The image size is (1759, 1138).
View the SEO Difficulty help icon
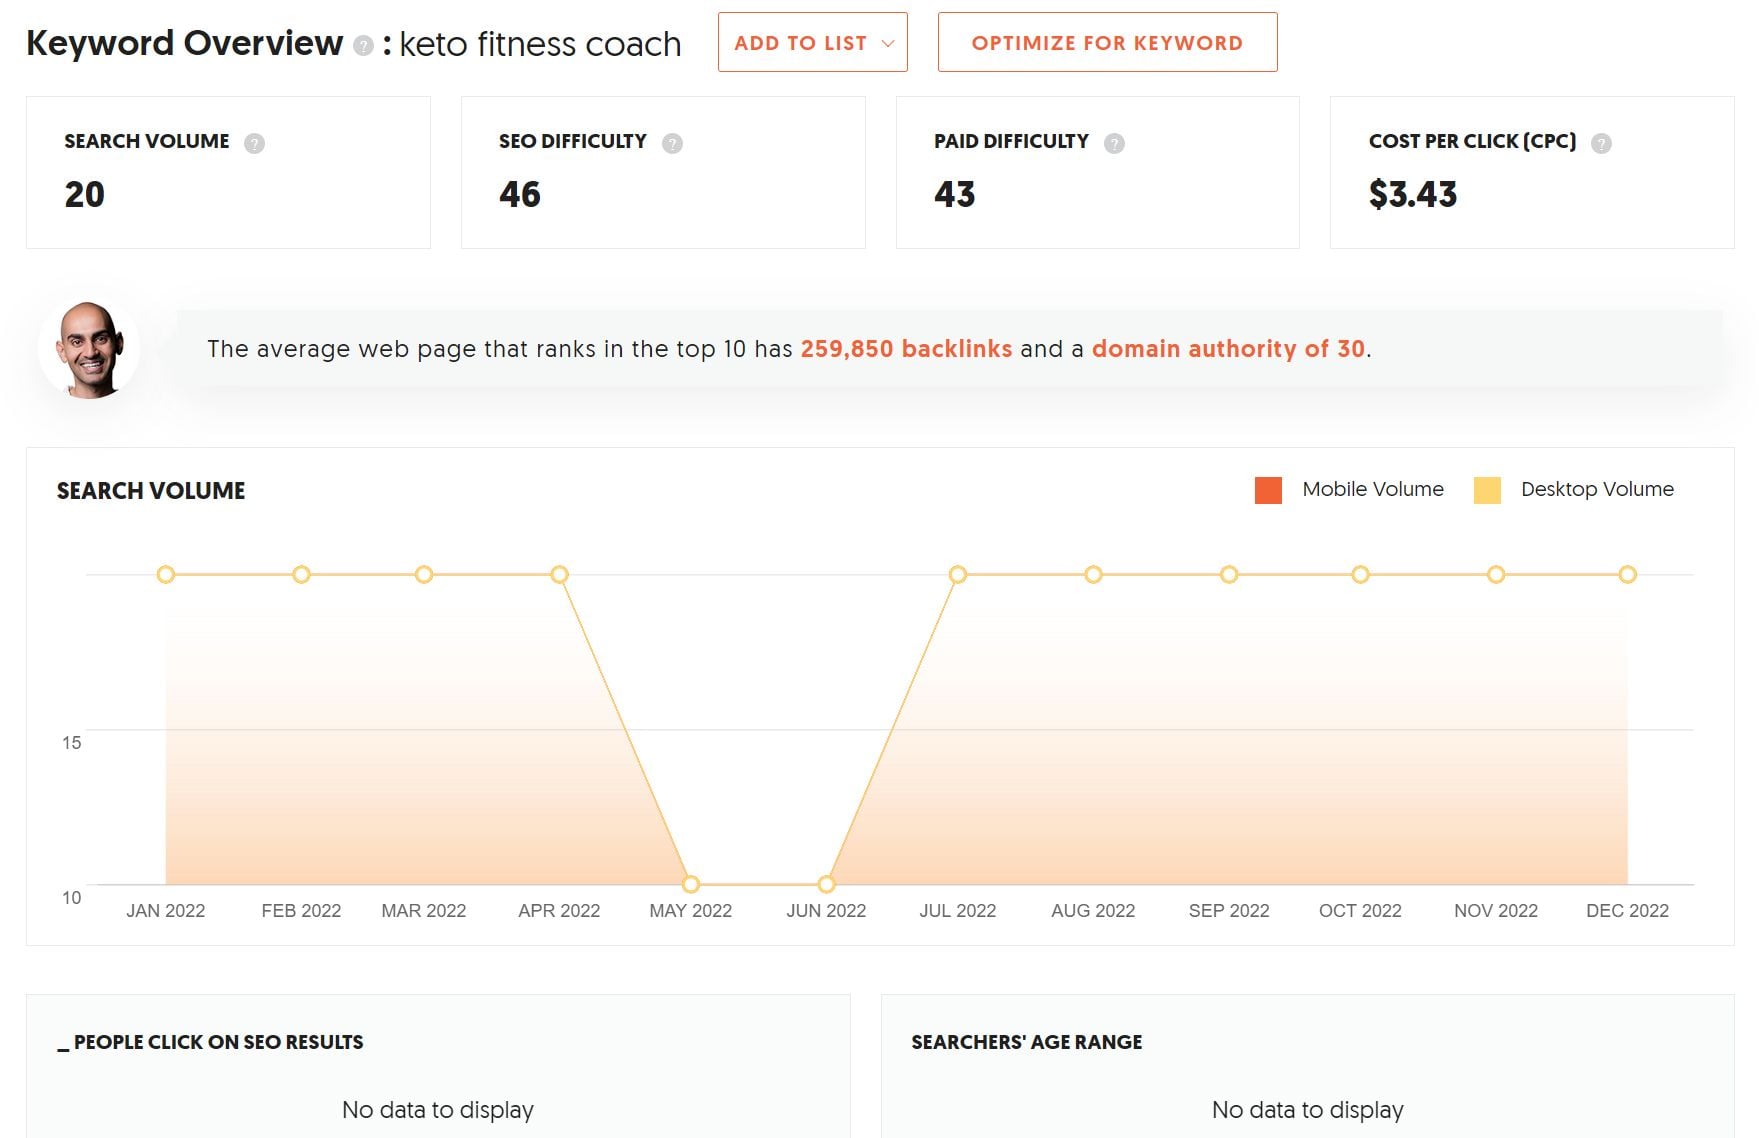pos(672,142)
